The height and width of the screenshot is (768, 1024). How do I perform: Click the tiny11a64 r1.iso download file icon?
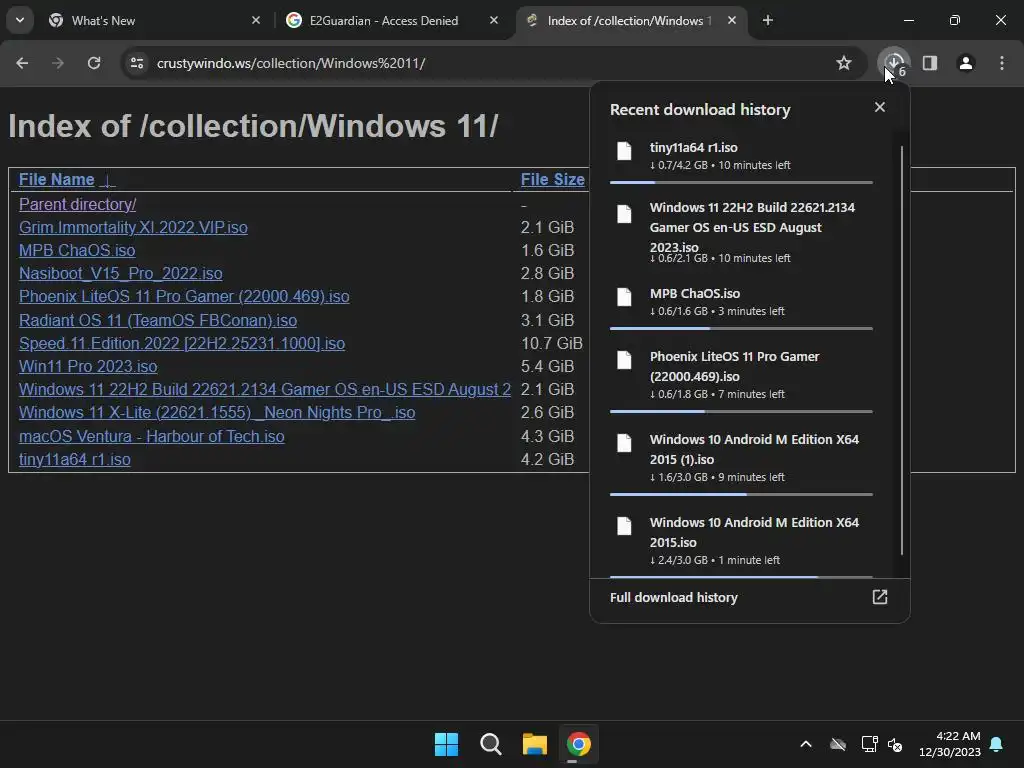tap(624, 151)
